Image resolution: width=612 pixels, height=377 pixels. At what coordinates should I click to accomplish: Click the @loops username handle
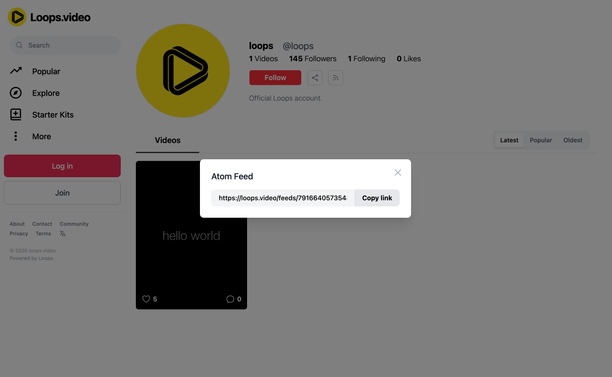pyautogui.click(x=298, y=46)
